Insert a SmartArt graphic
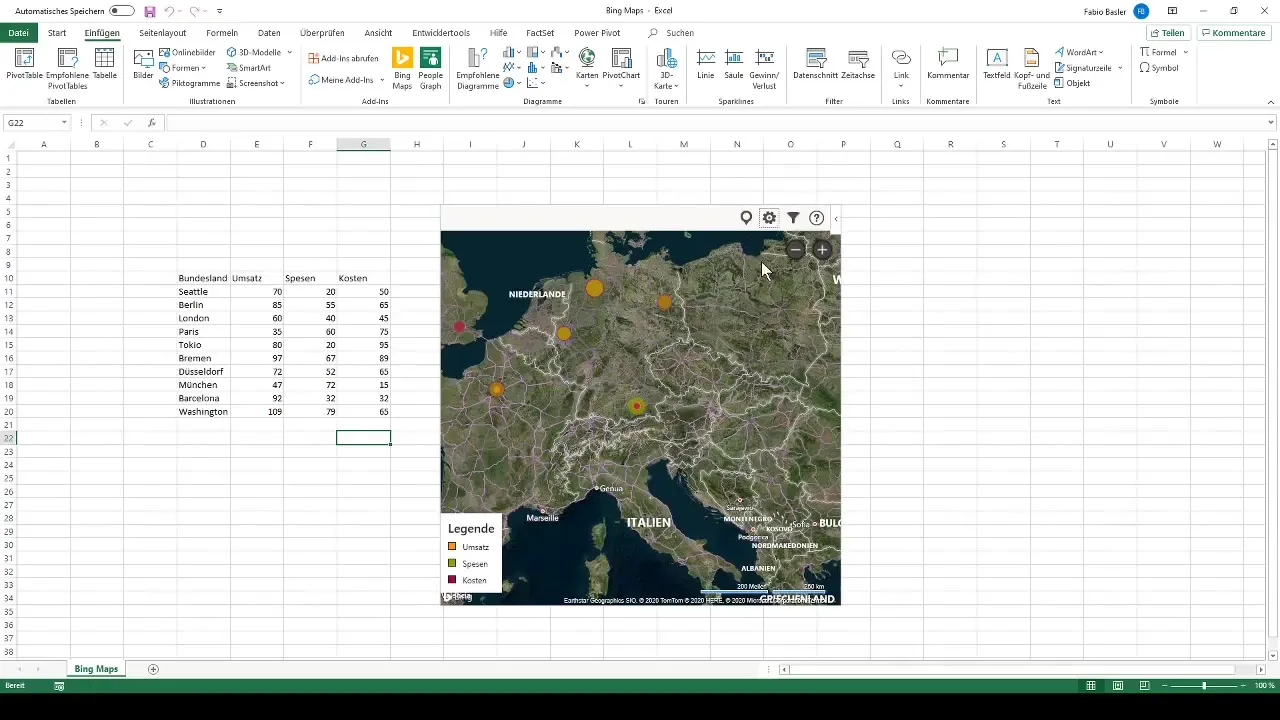Image resolution: width=1280 pixels, height=720 pixels. coord(248,68)
